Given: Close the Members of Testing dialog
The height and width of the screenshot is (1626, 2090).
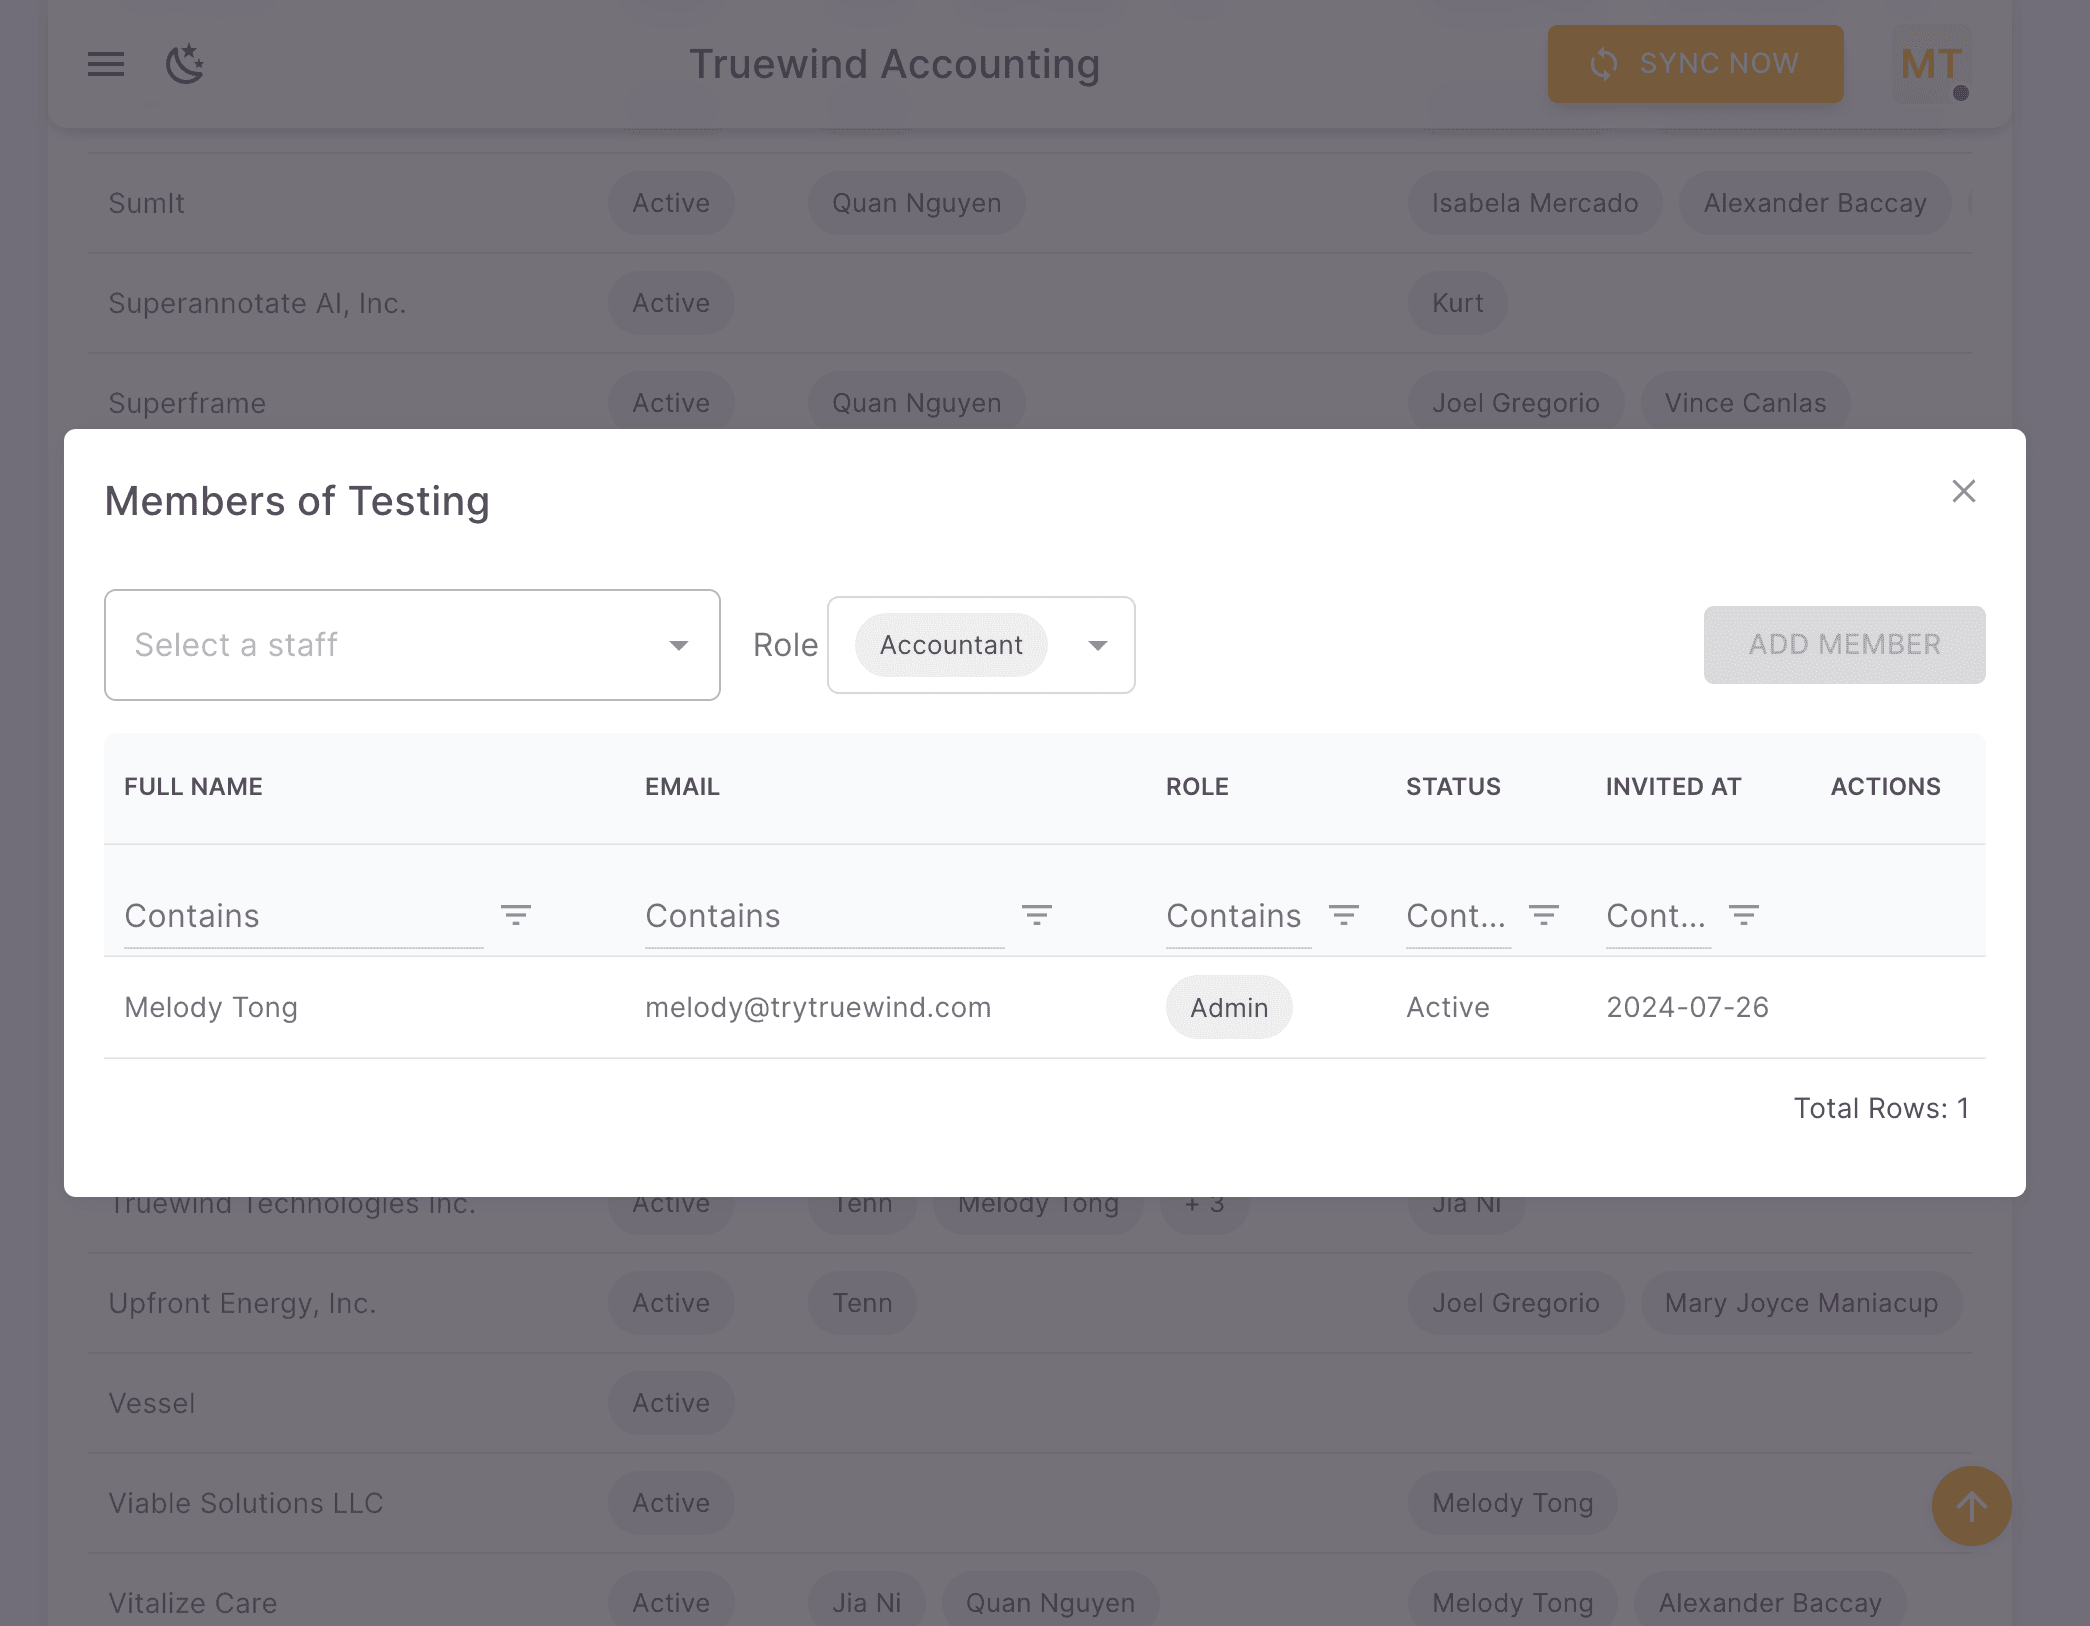Looking at the screenshot, I should [x=1963, y=491].
